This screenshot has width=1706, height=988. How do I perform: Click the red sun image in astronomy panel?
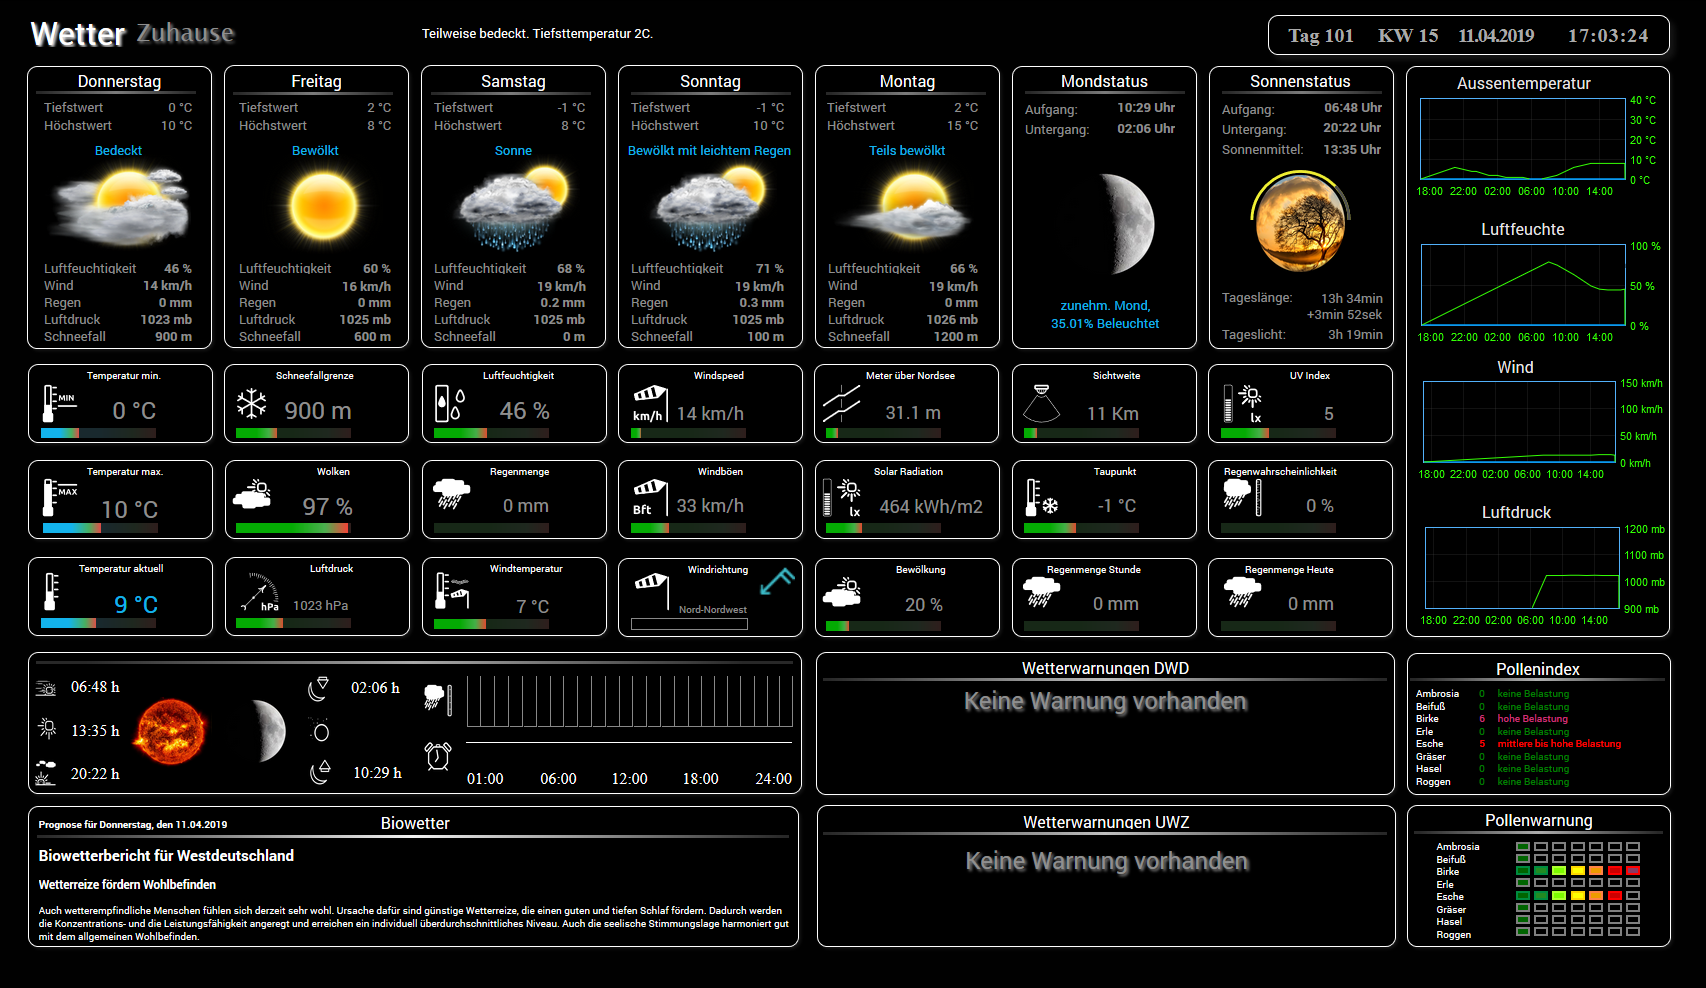(171, 731)
